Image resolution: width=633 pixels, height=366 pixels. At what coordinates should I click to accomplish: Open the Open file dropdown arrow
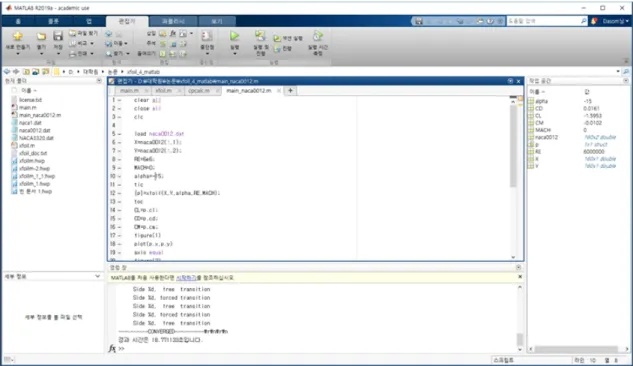(x=41, y=54)
